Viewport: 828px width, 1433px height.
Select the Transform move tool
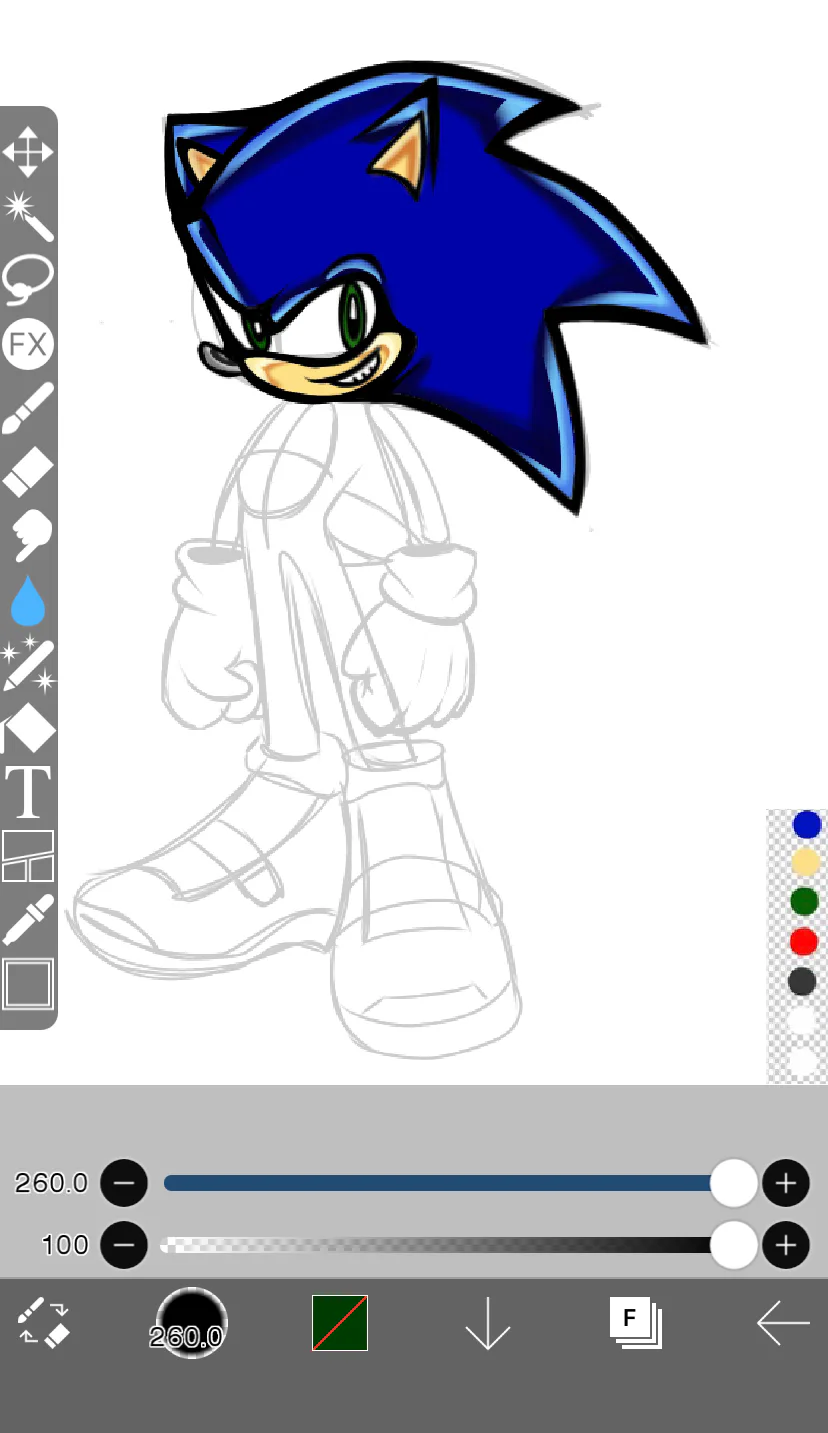[28, 152]
